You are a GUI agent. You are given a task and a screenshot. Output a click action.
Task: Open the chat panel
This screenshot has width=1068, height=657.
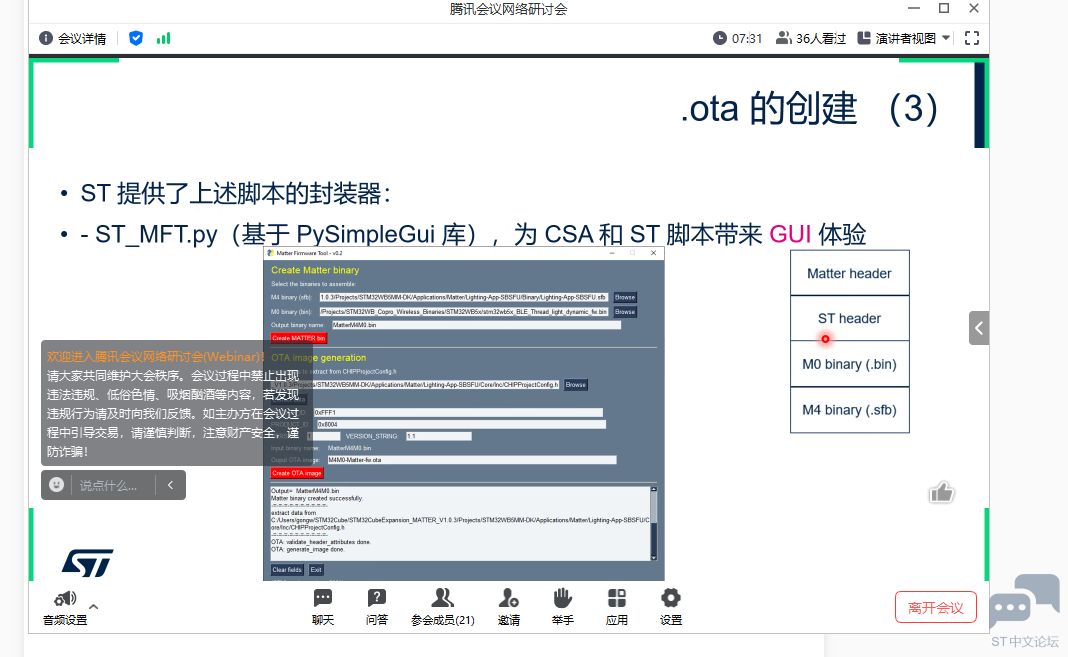323,607
